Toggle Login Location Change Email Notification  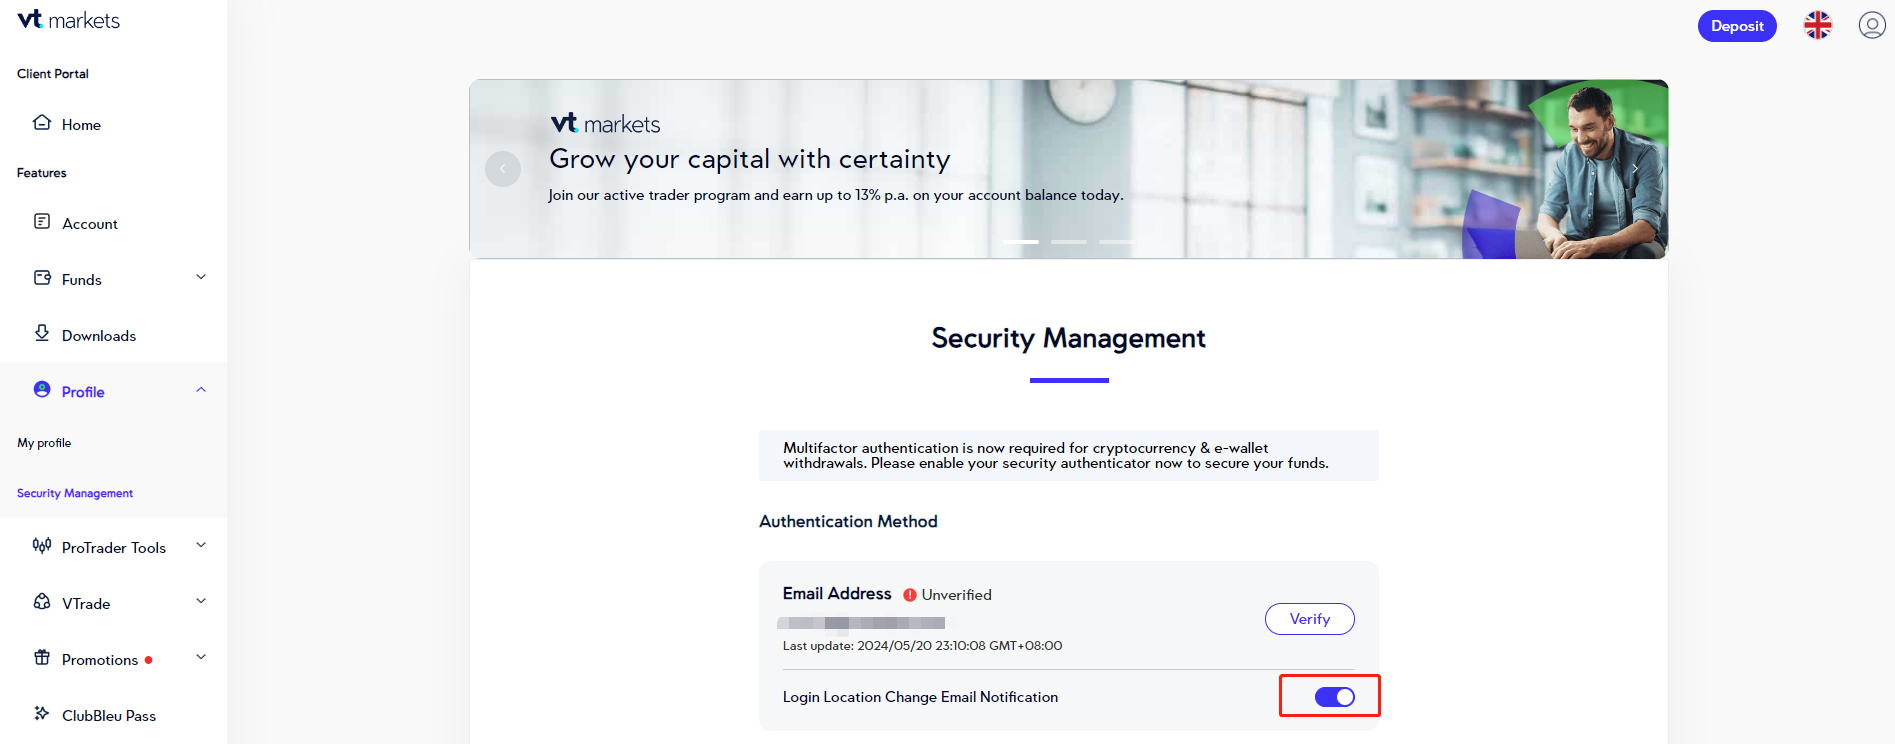click(x=1334, y=697)
